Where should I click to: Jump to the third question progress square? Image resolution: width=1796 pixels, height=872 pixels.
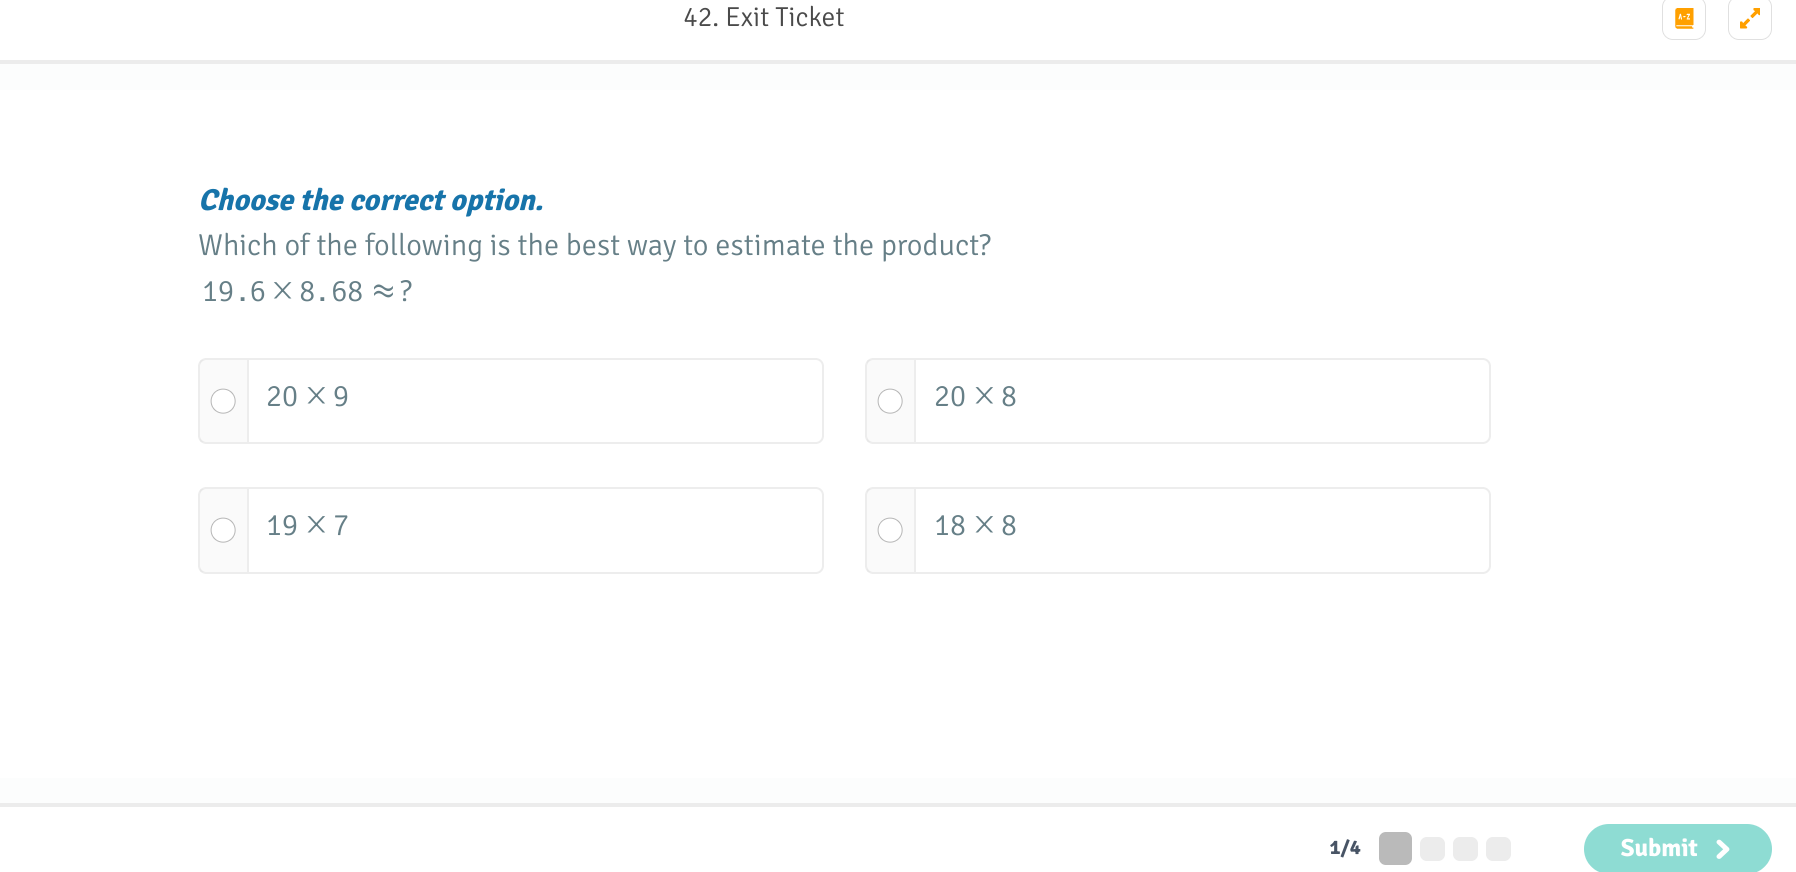coord(1465,849)
